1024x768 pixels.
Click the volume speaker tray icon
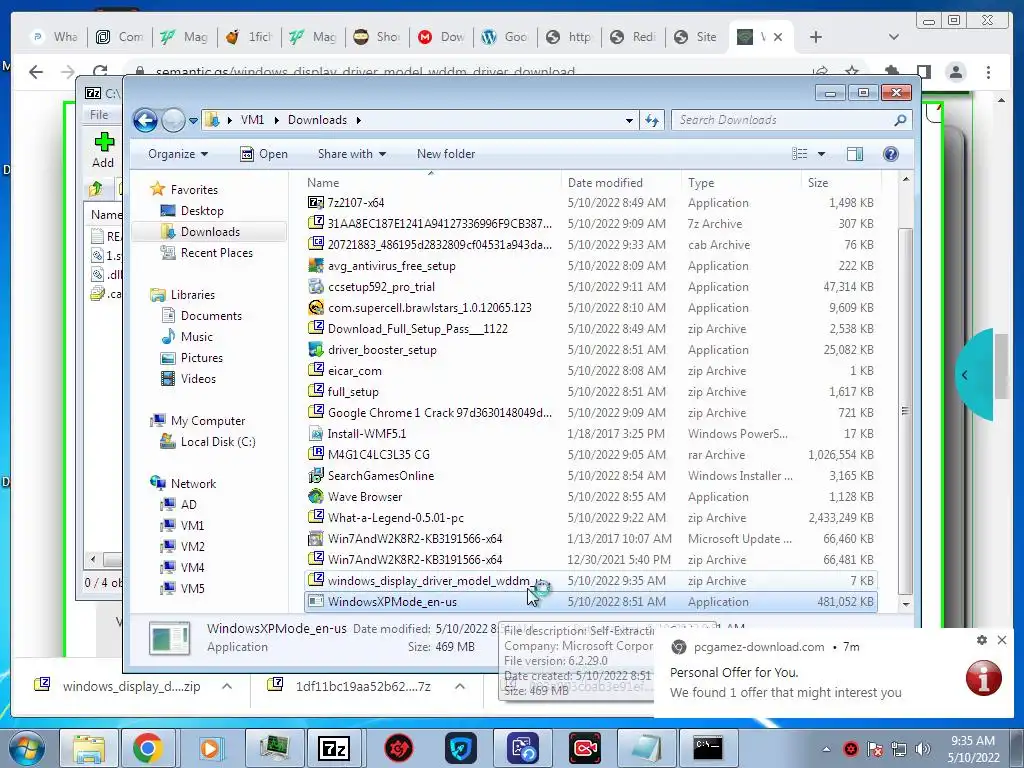[x=922, y=749]
